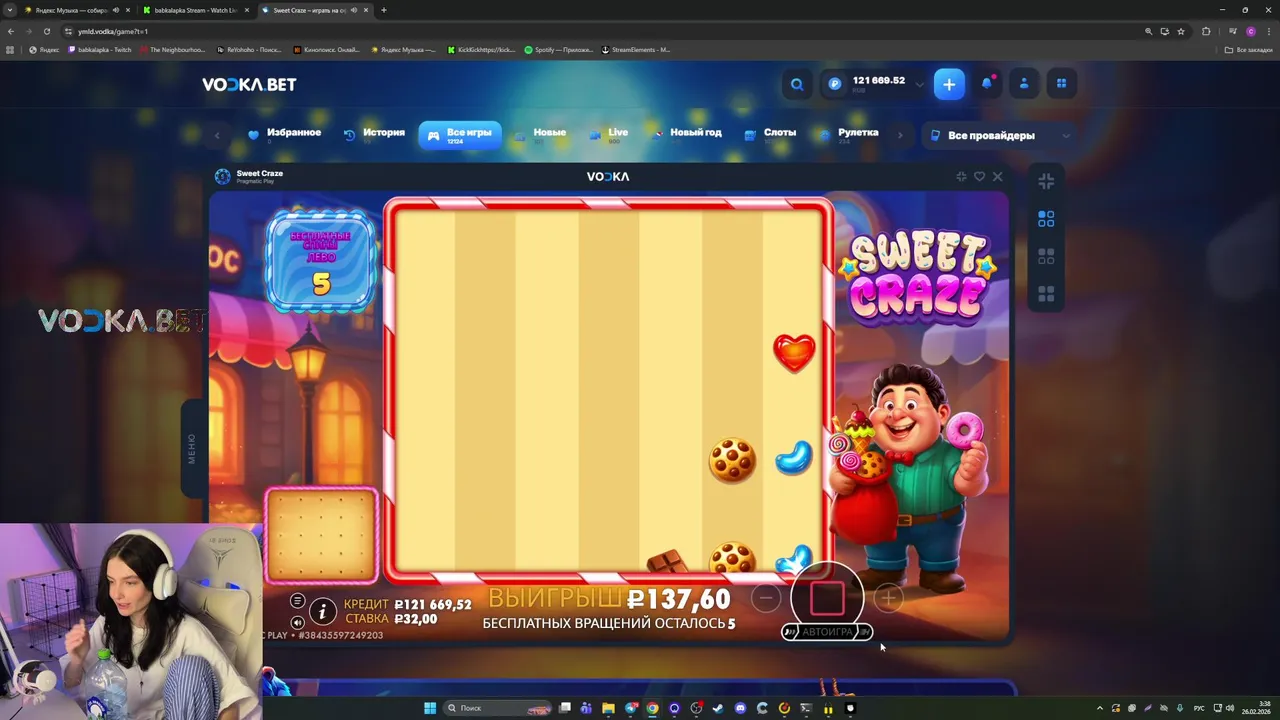This screenshot has width=1280, height=720.
Task: Click the minimize-view icon above the layout buttons
Action: pyautogui.click(x=1046, y=181)
